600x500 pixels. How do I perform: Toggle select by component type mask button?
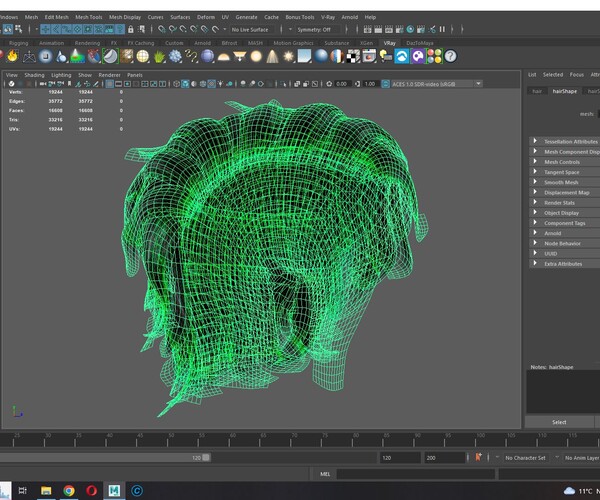pyautogui.click(x=18, y=29)
